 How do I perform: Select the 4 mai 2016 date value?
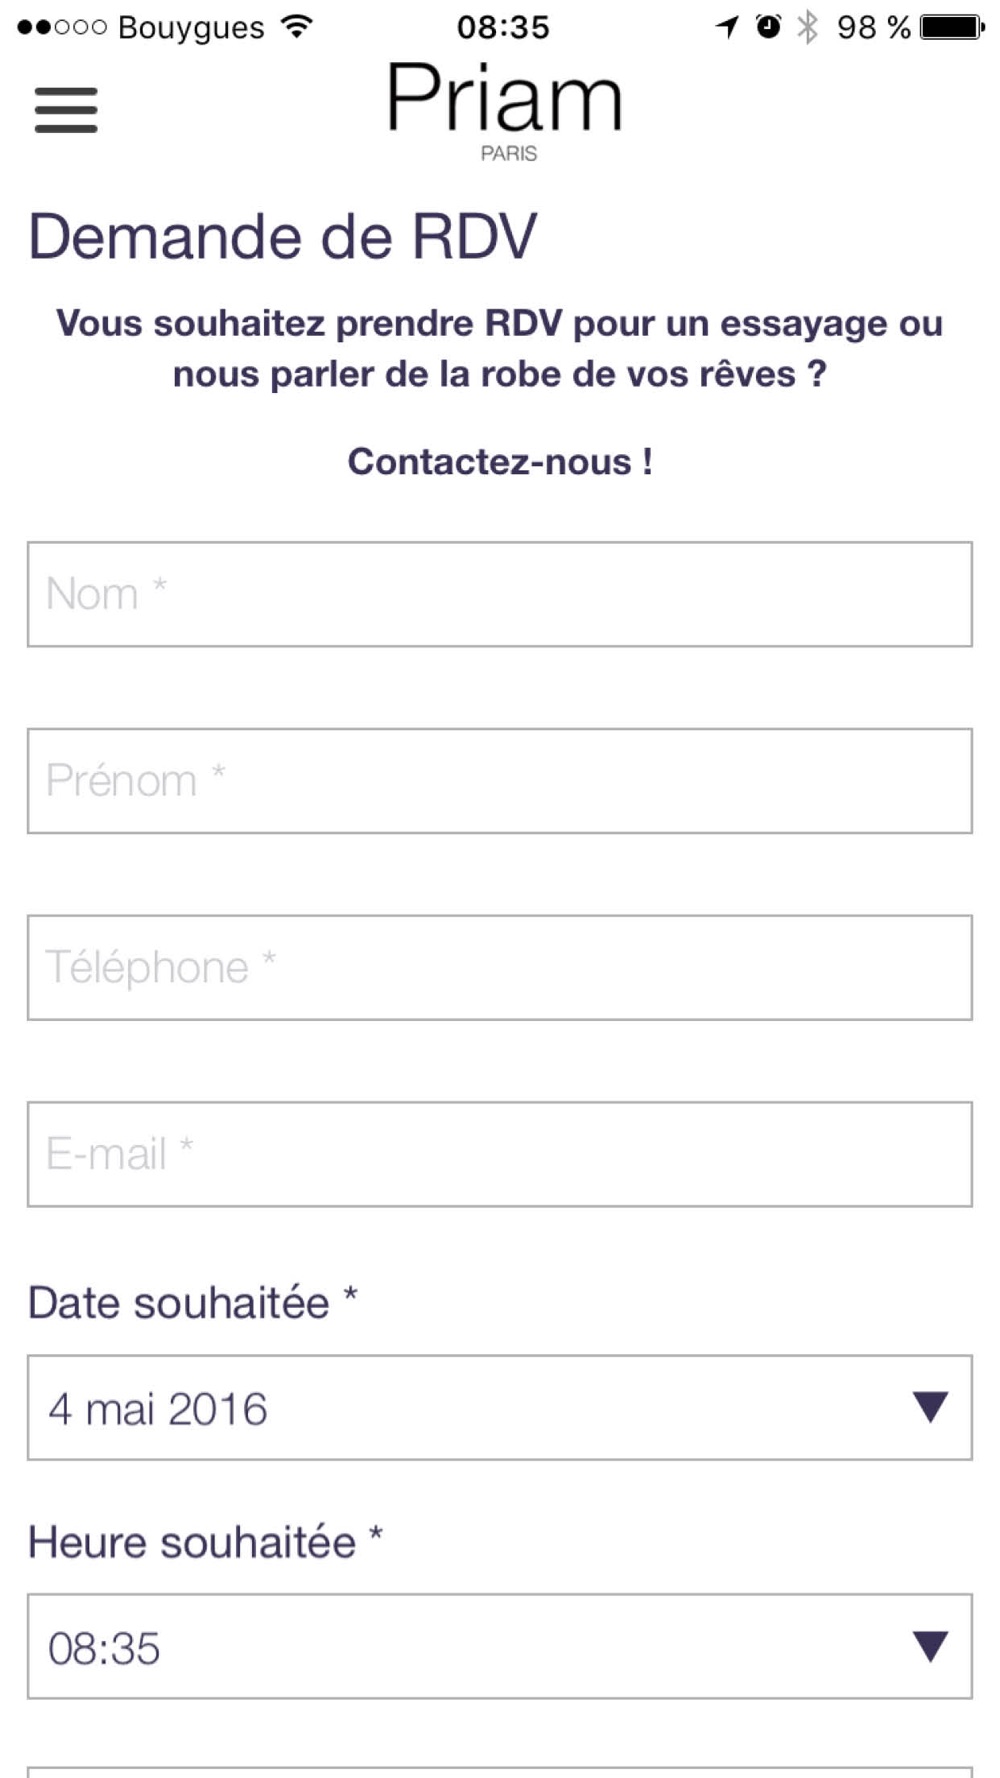pos(158,1409)
